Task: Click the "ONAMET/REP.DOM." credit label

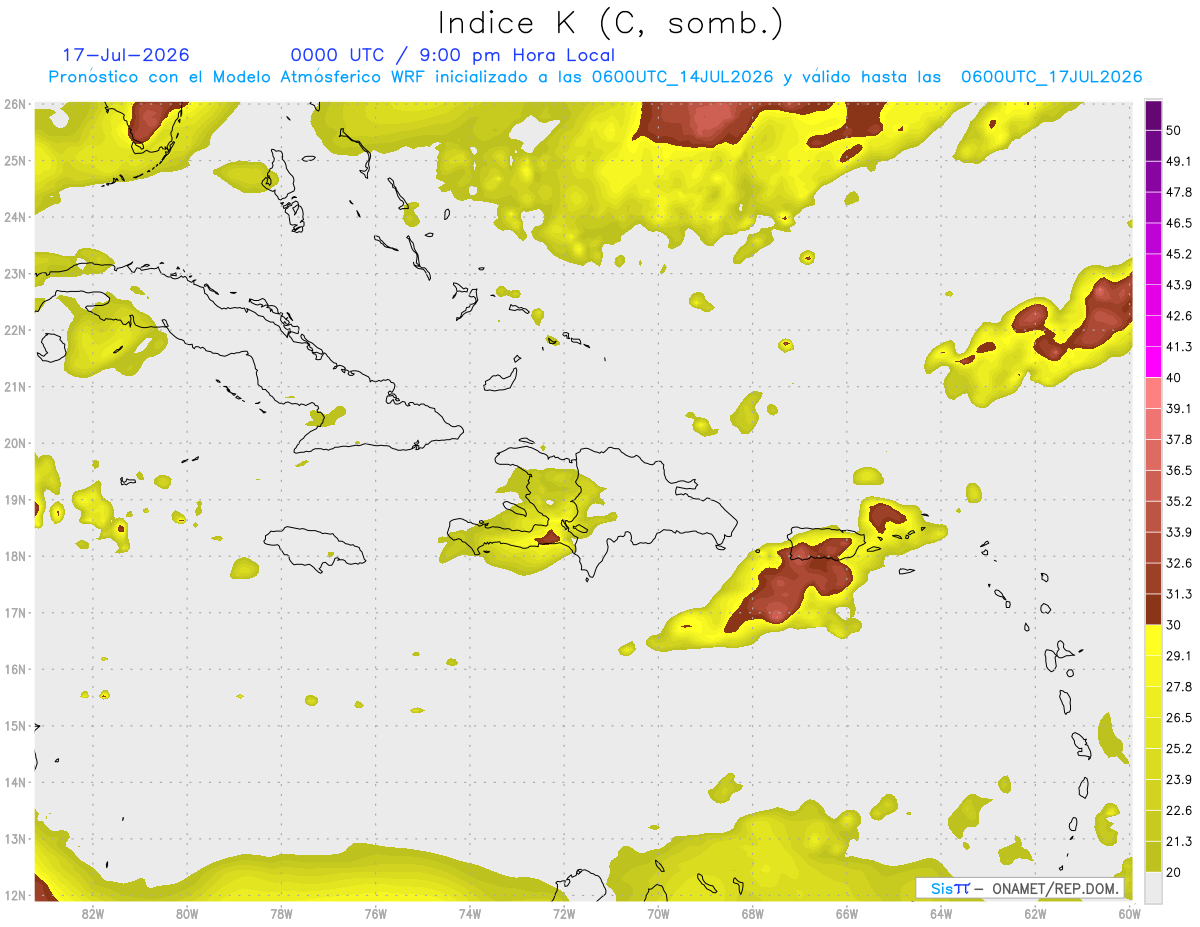Action: pos(1055,888)
